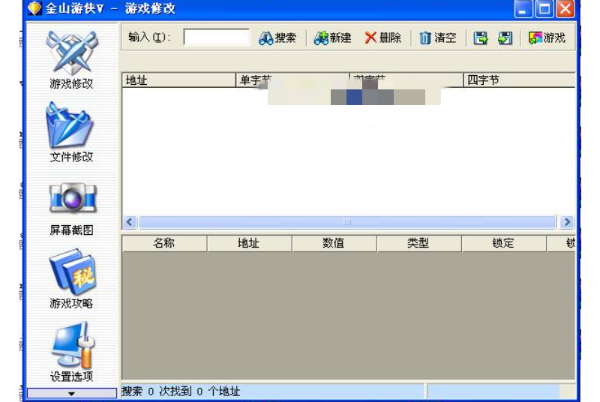This screenshot has height=402, width=600.
Task: Click the status bar search count text
Action: [181, 391]
